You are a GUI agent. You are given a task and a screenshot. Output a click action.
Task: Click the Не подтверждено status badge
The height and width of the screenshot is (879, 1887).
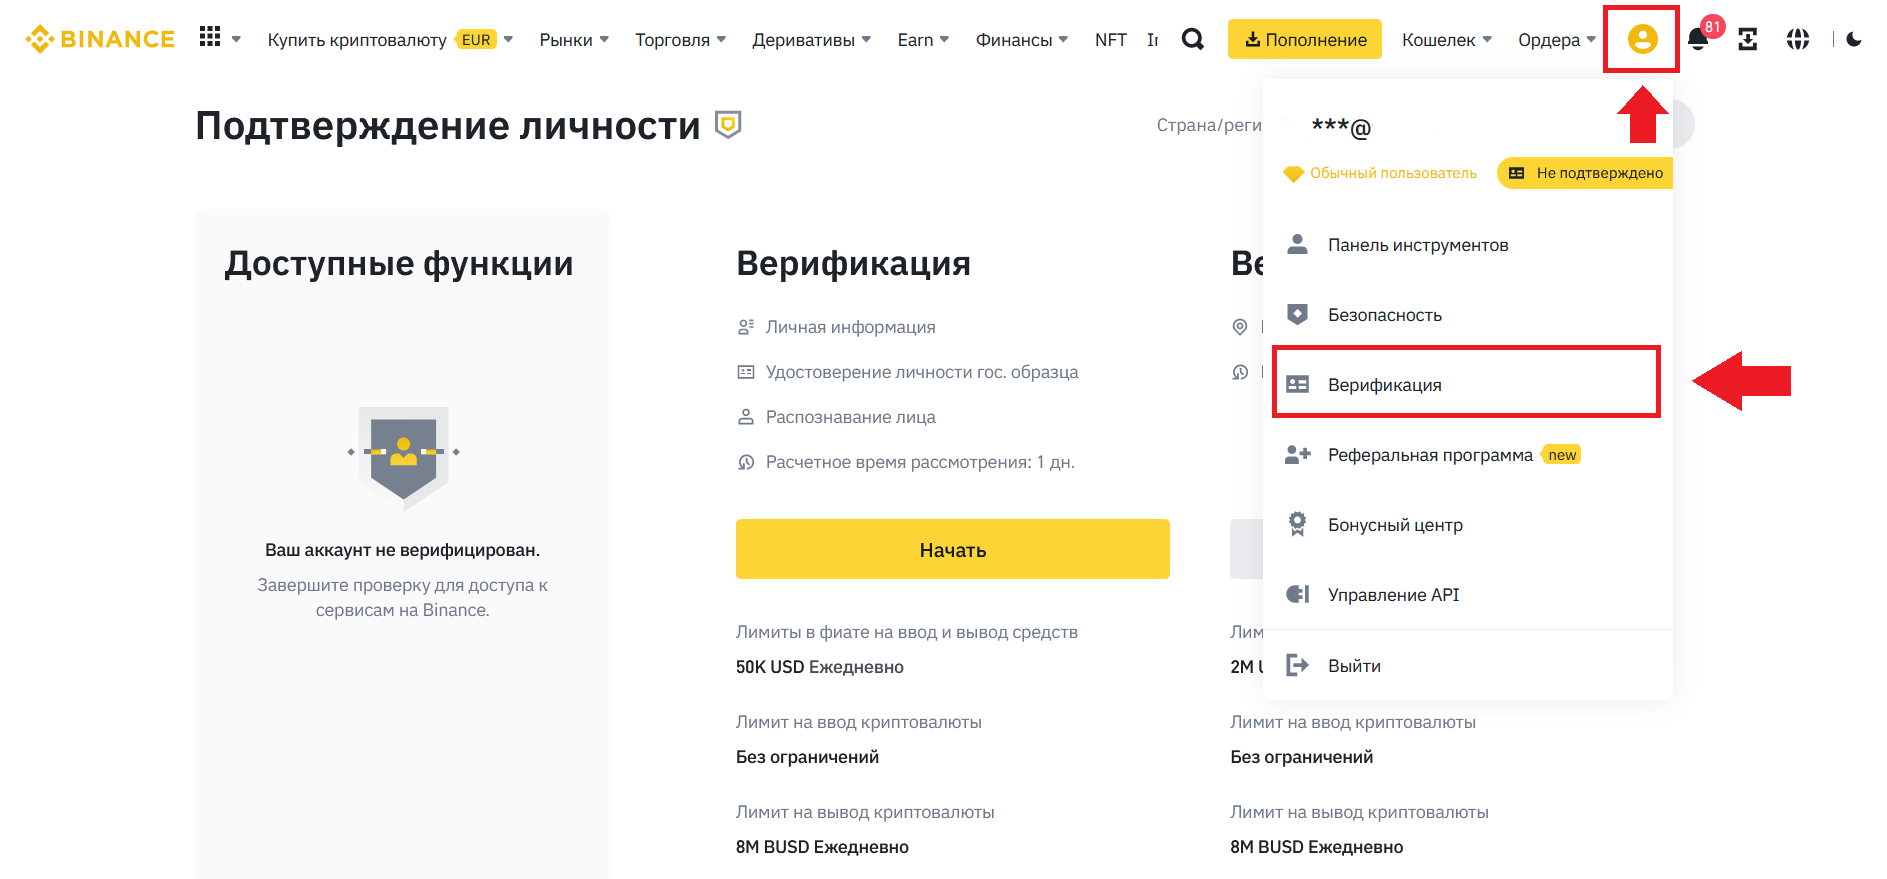point(1585,173)
